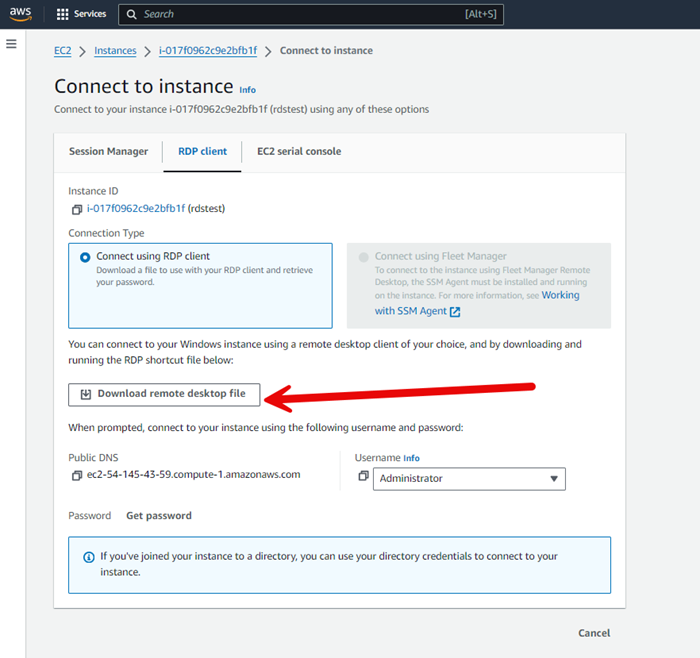This screenshot has height=658, width=700.
Task: Open Working with SSM Agent link
Action: 477,303
